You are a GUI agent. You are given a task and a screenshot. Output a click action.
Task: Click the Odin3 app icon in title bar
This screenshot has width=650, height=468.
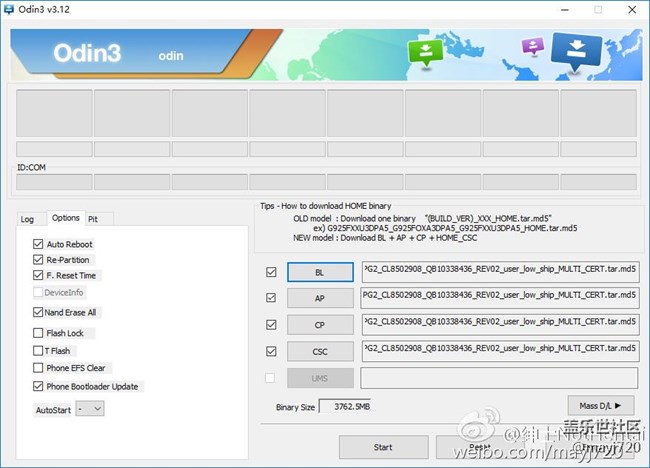tap(8, 9)
